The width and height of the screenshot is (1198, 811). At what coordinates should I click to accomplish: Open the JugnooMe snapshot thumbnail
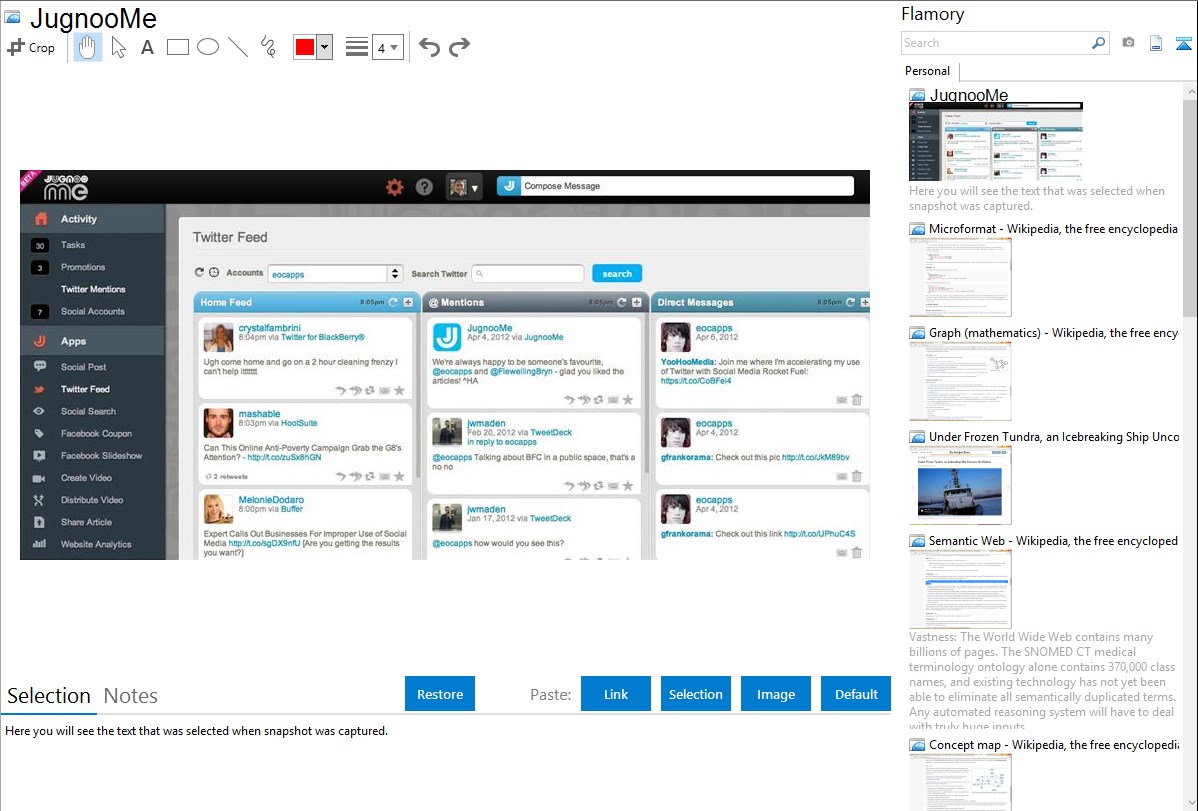(x=996, y=142)
